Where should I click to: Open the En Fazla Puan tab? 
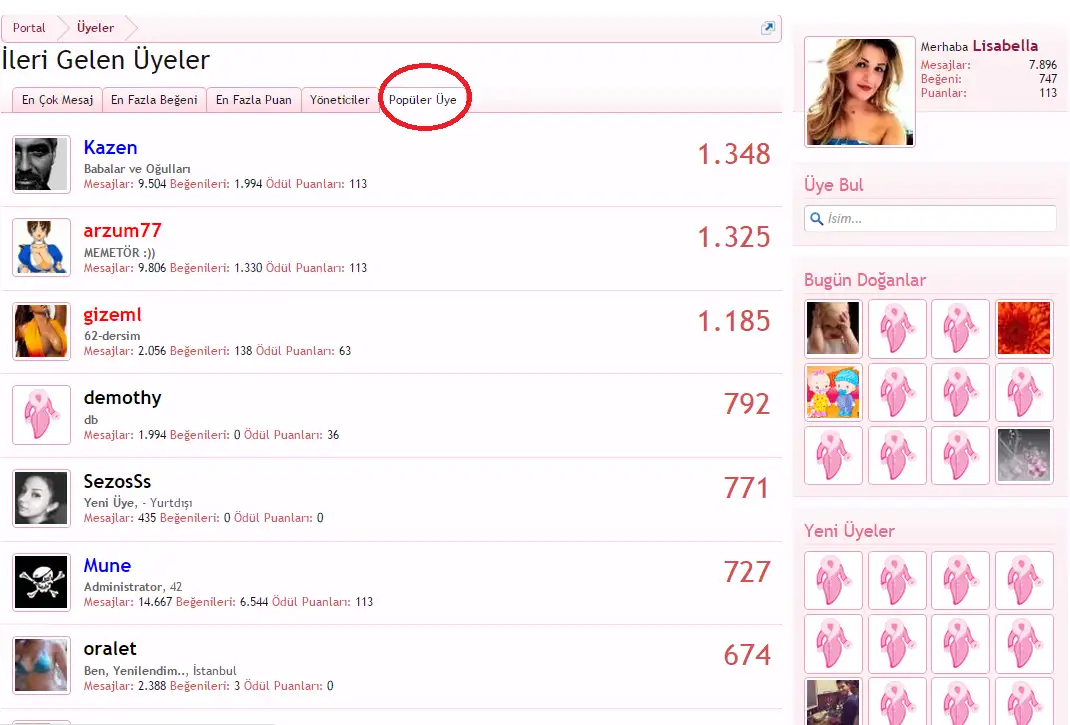[x=254, y=100]
